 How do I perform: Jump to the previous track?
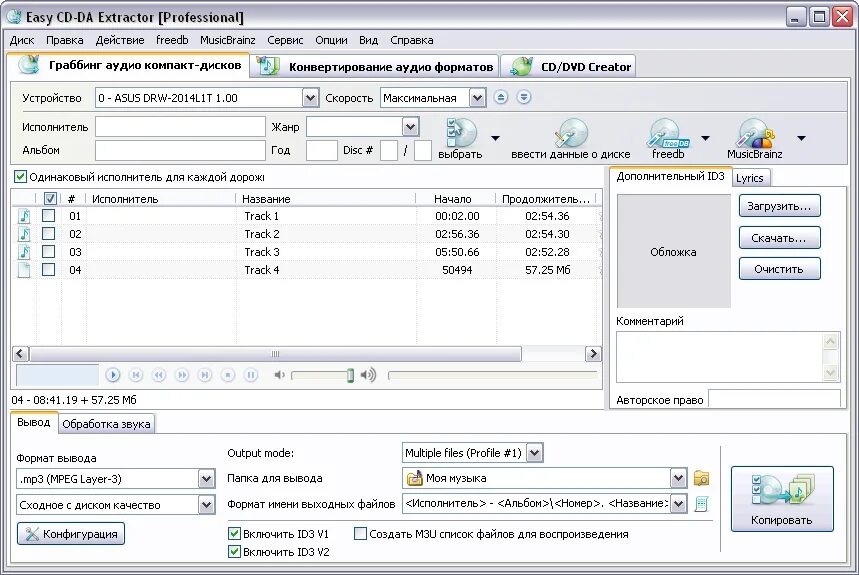tap(136, 375)
